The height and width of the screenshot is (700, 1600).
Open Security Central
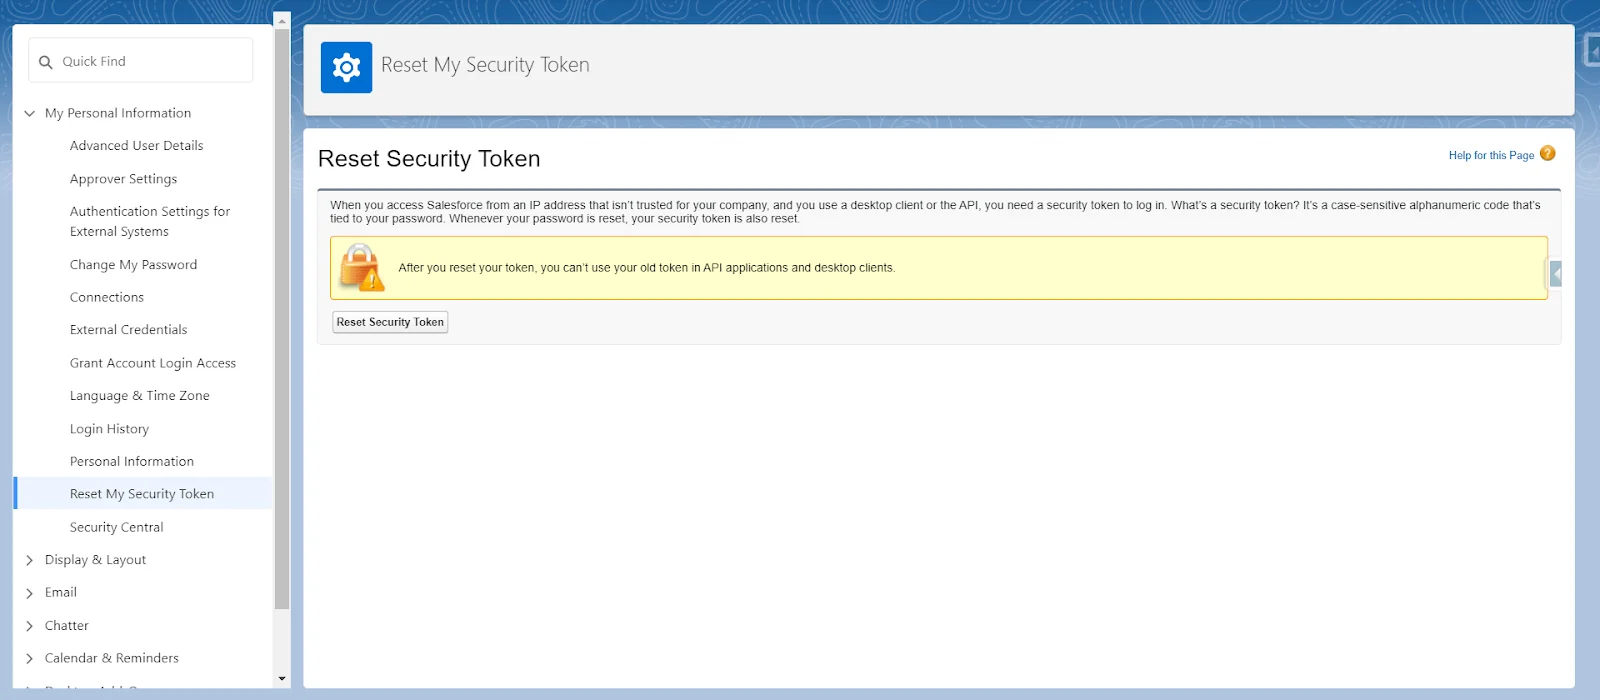[116, 527]
